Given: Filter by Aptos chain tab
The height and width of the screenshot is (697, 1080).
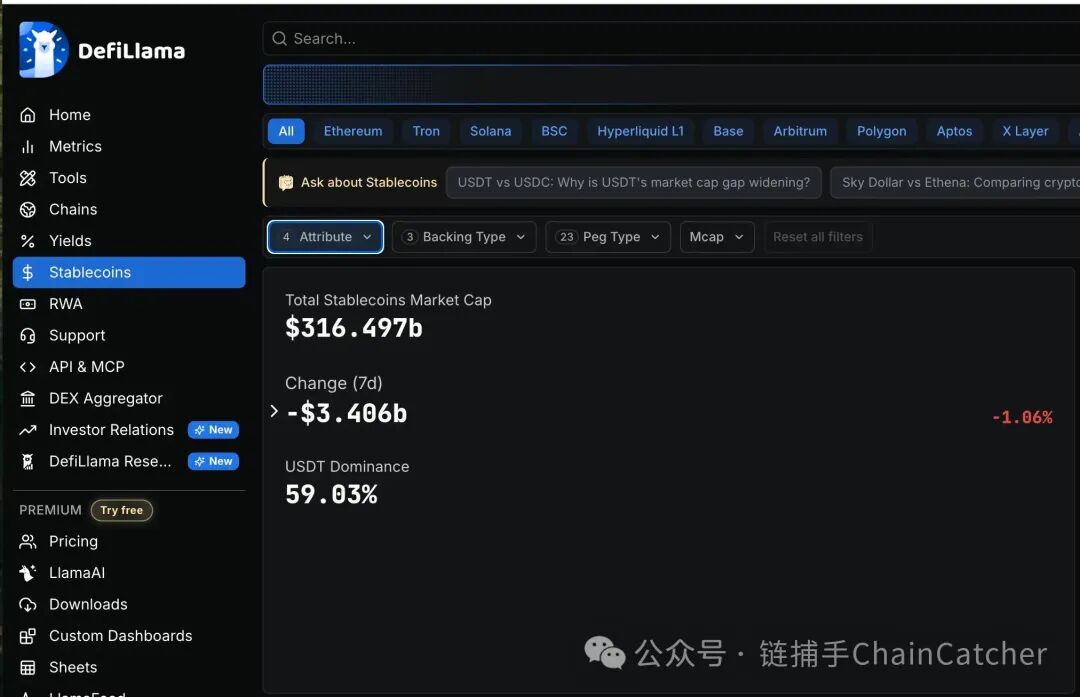Looking at the screenshot, I should pyautogui.click(x=954, y=131).
